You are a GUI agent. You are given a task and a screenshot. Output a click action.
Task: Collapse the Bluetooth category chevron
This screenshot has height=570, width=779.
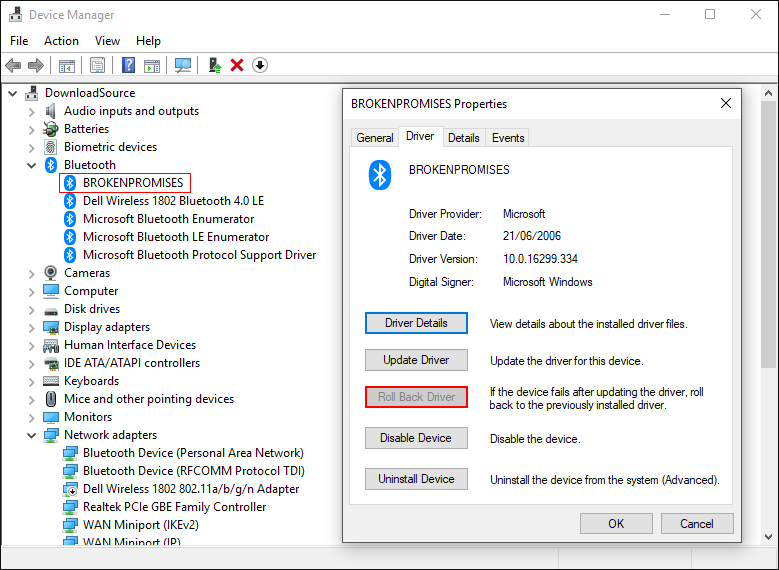[32, 165]
